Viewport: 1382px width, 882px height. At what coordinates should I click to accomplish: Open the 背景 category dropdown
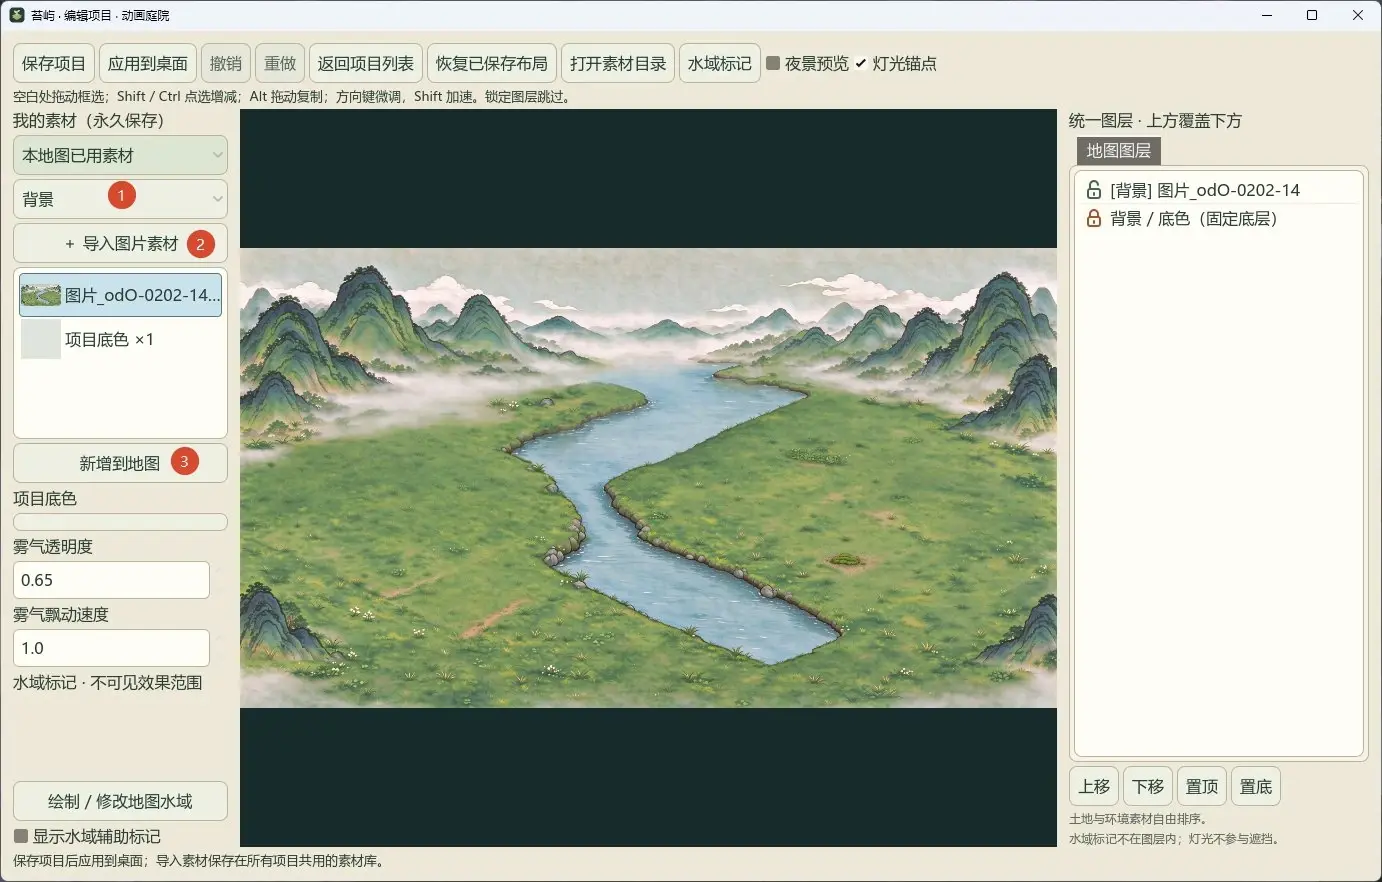pyautogui.click(x=120, y=199)
